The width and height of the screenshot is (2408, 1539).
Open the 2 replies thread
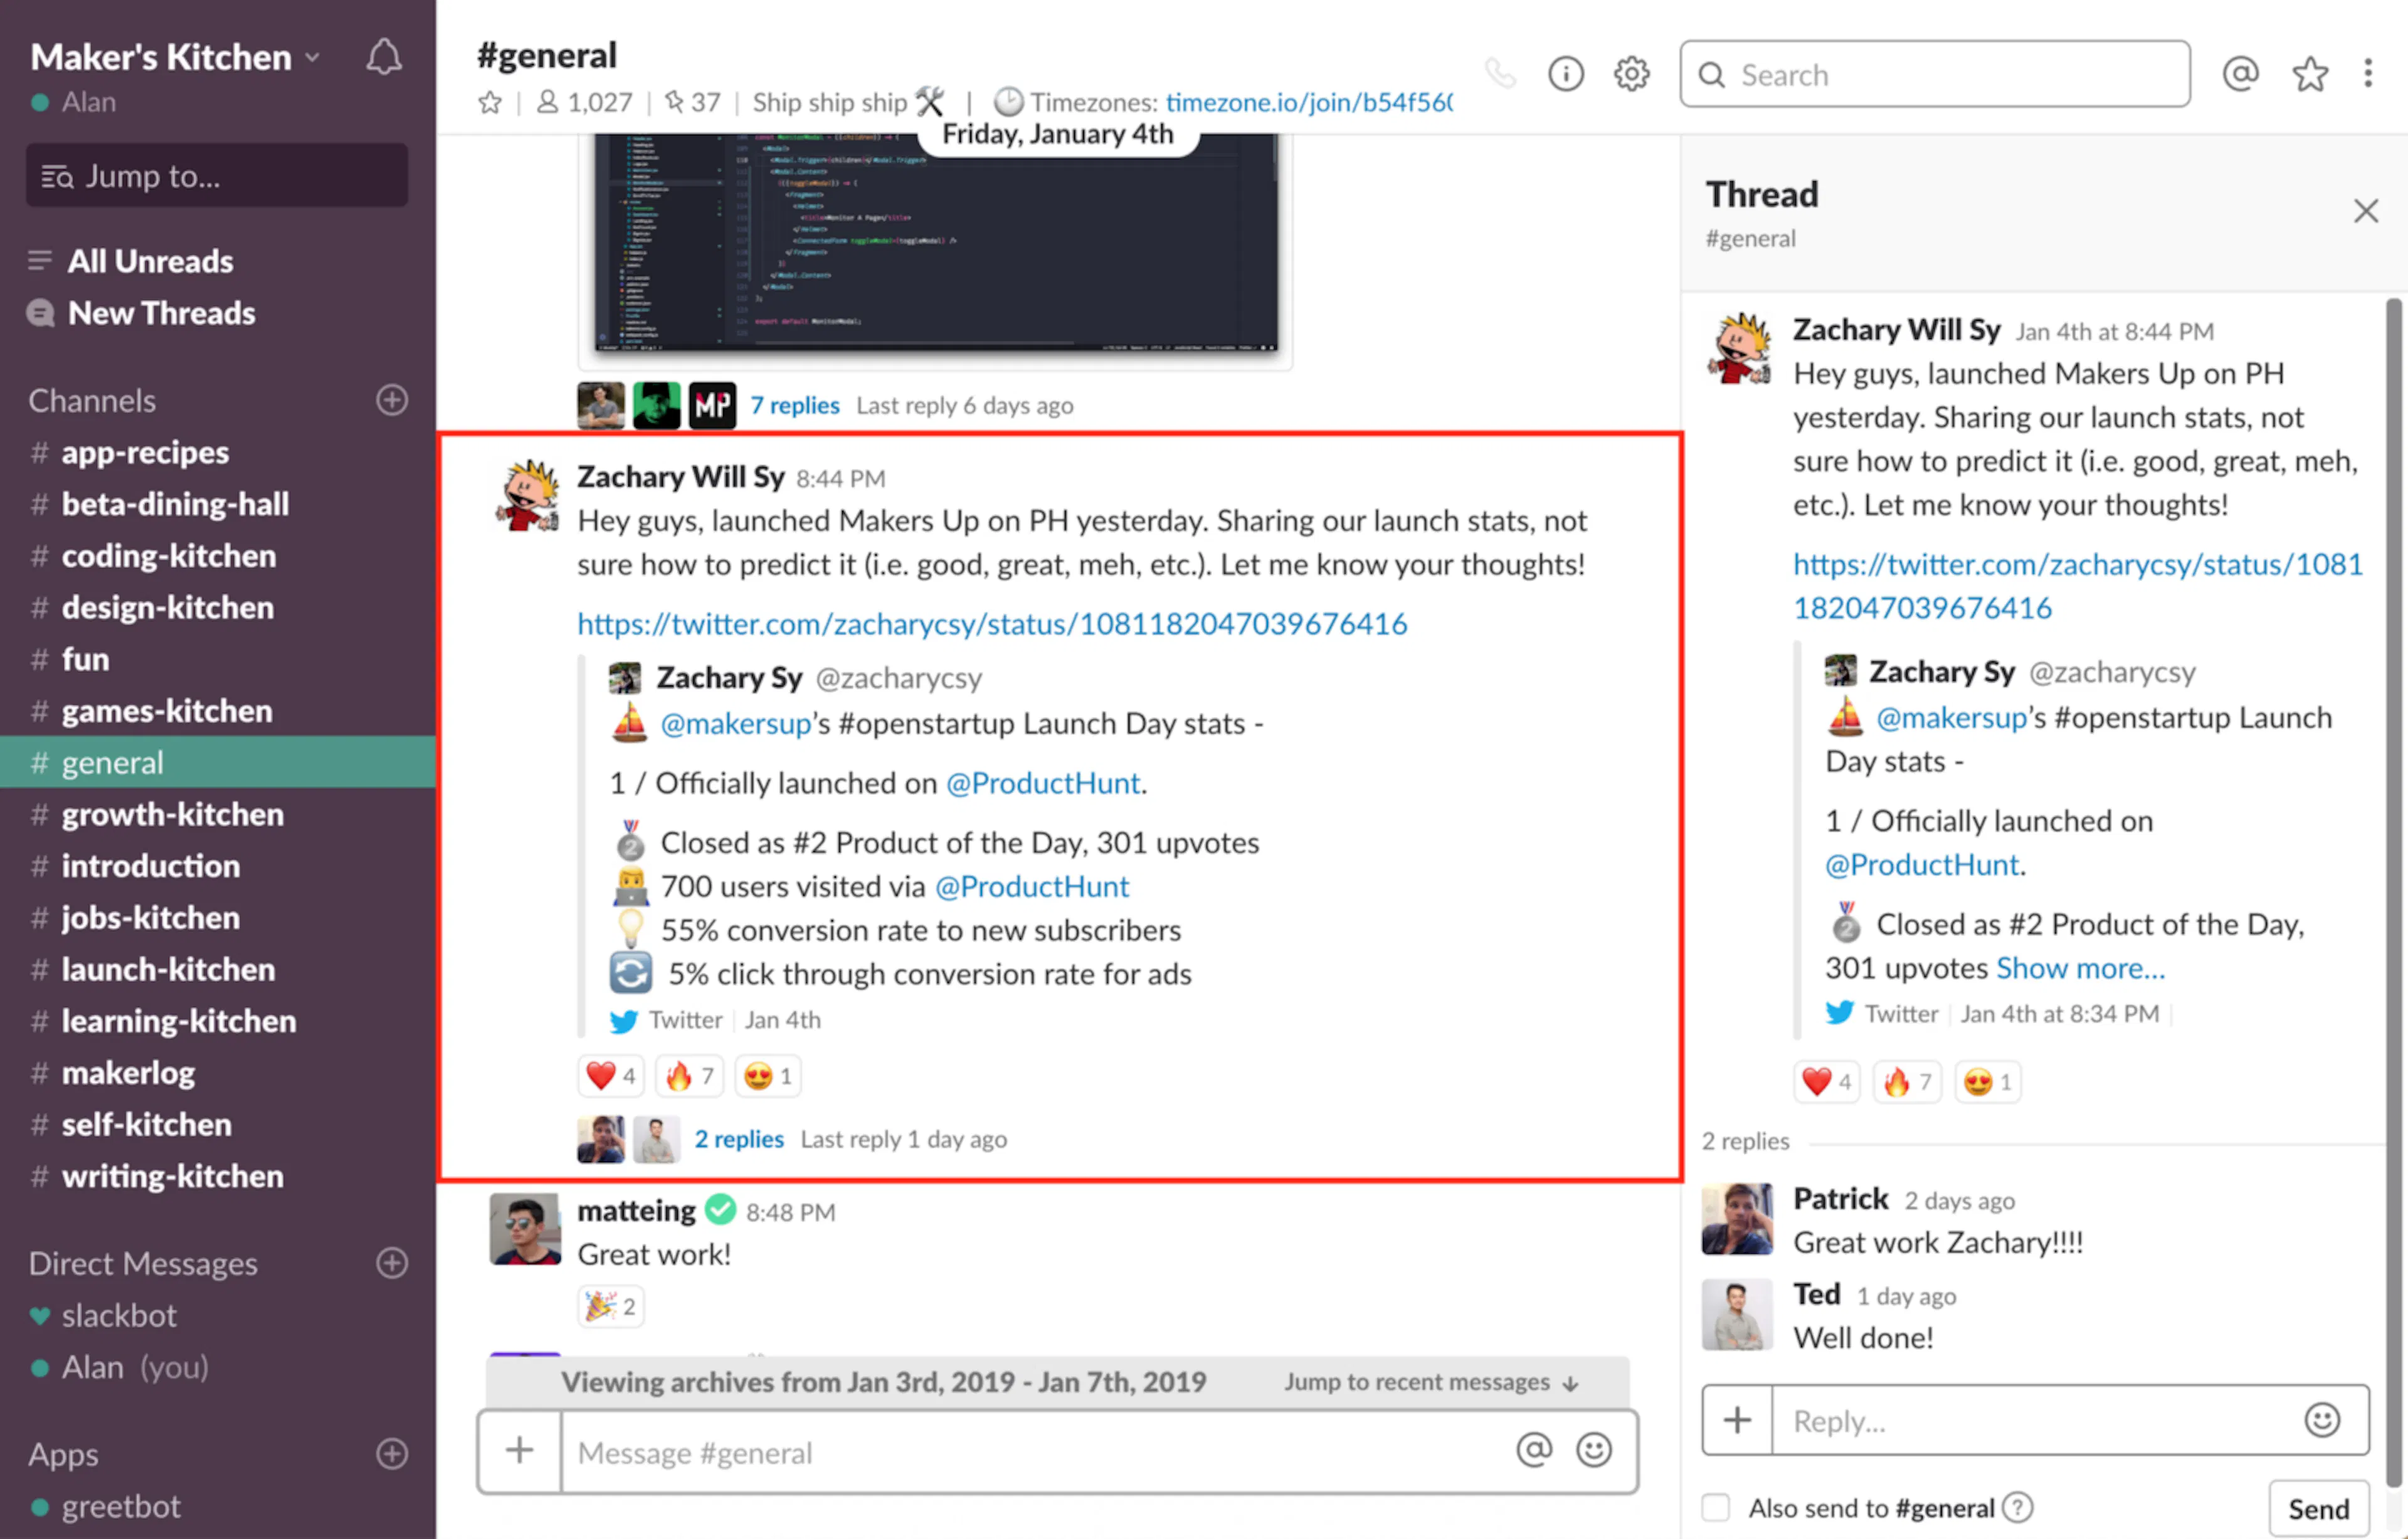coord(739,1139)
